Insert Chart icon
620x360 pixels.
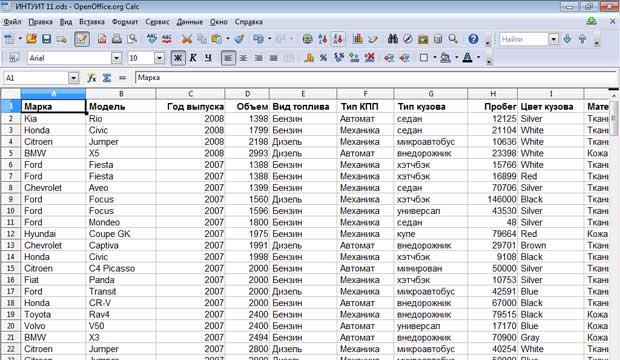pyautogui.click(x=358, y=39)
